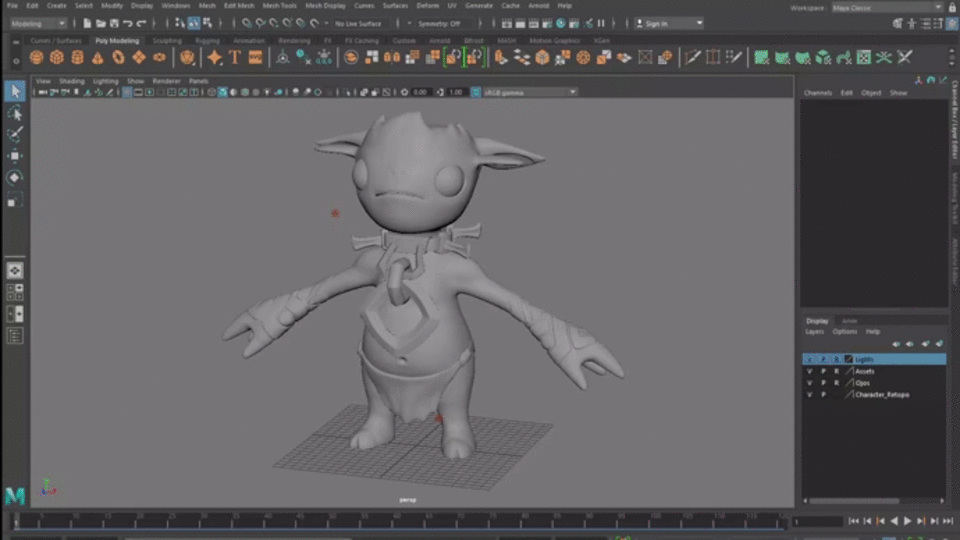Create polygon Type text with the T icon
This screenshot has width=960, height=540.
click(235, 58)
